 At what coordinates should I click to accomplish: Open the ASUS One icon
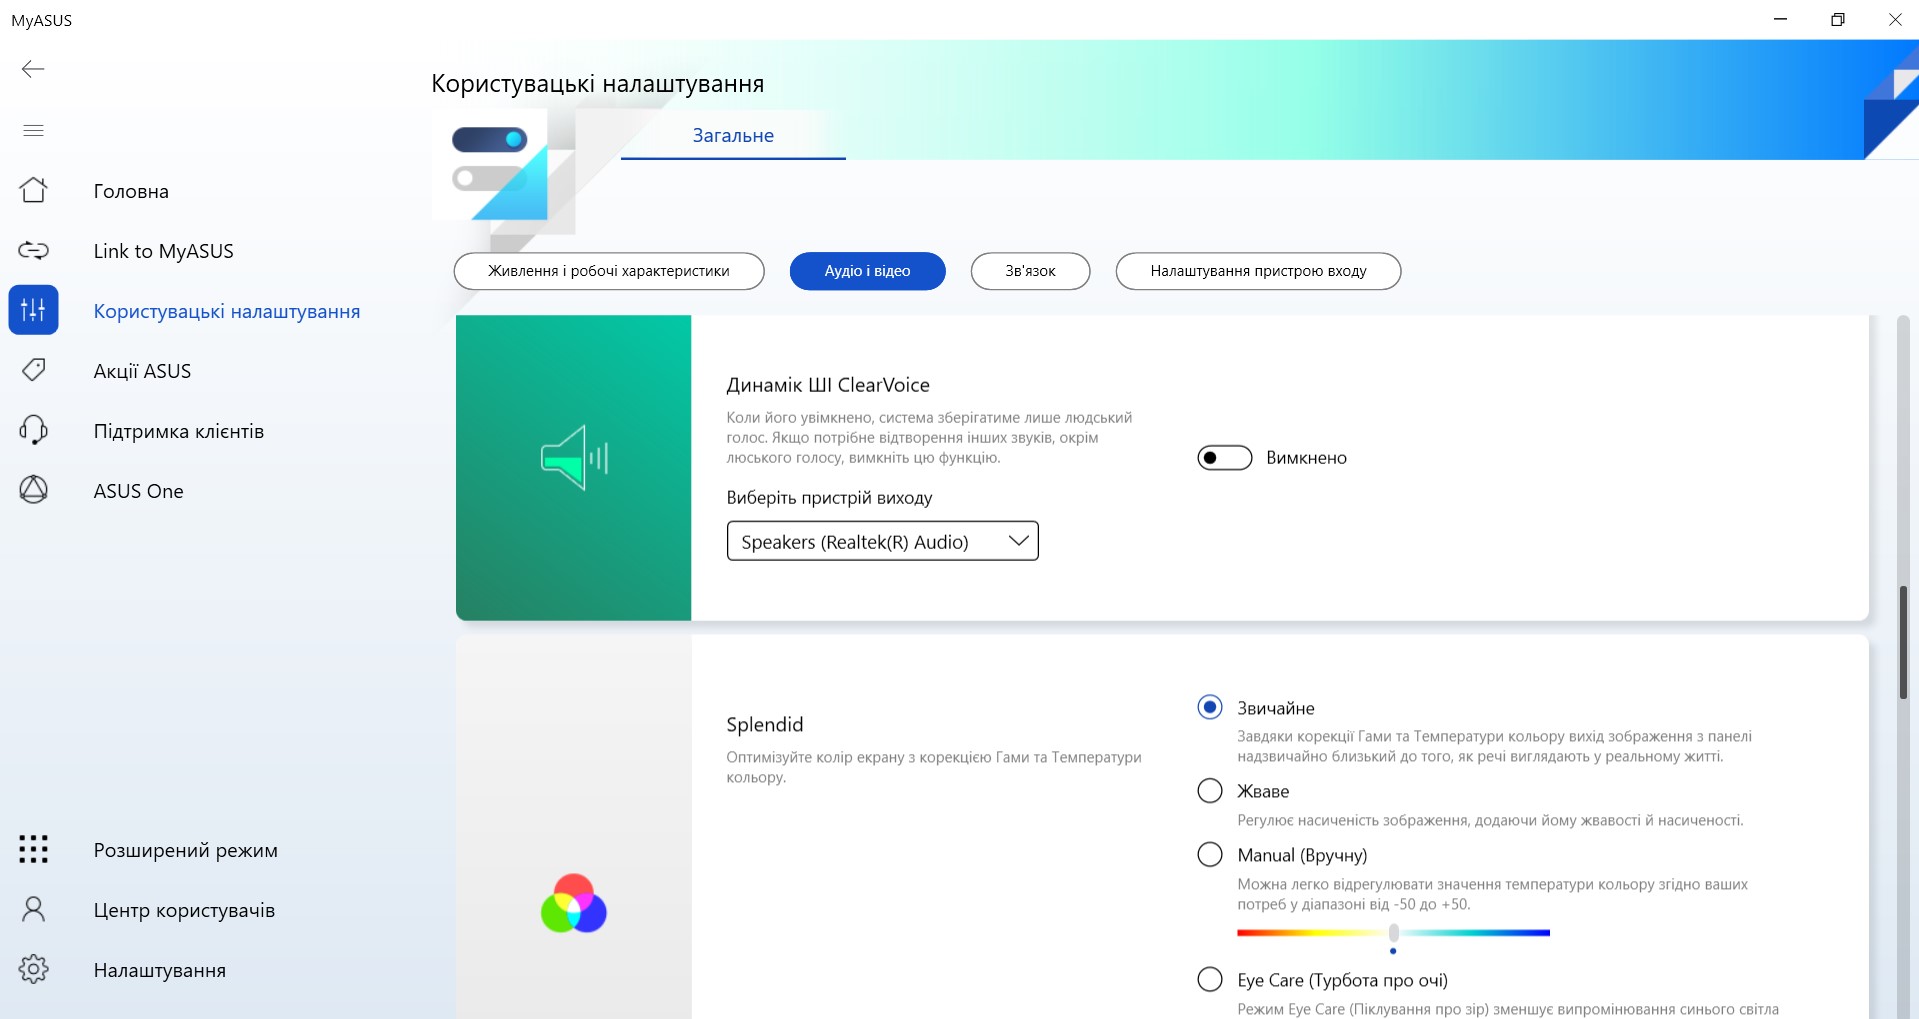[x=33, y=490]
